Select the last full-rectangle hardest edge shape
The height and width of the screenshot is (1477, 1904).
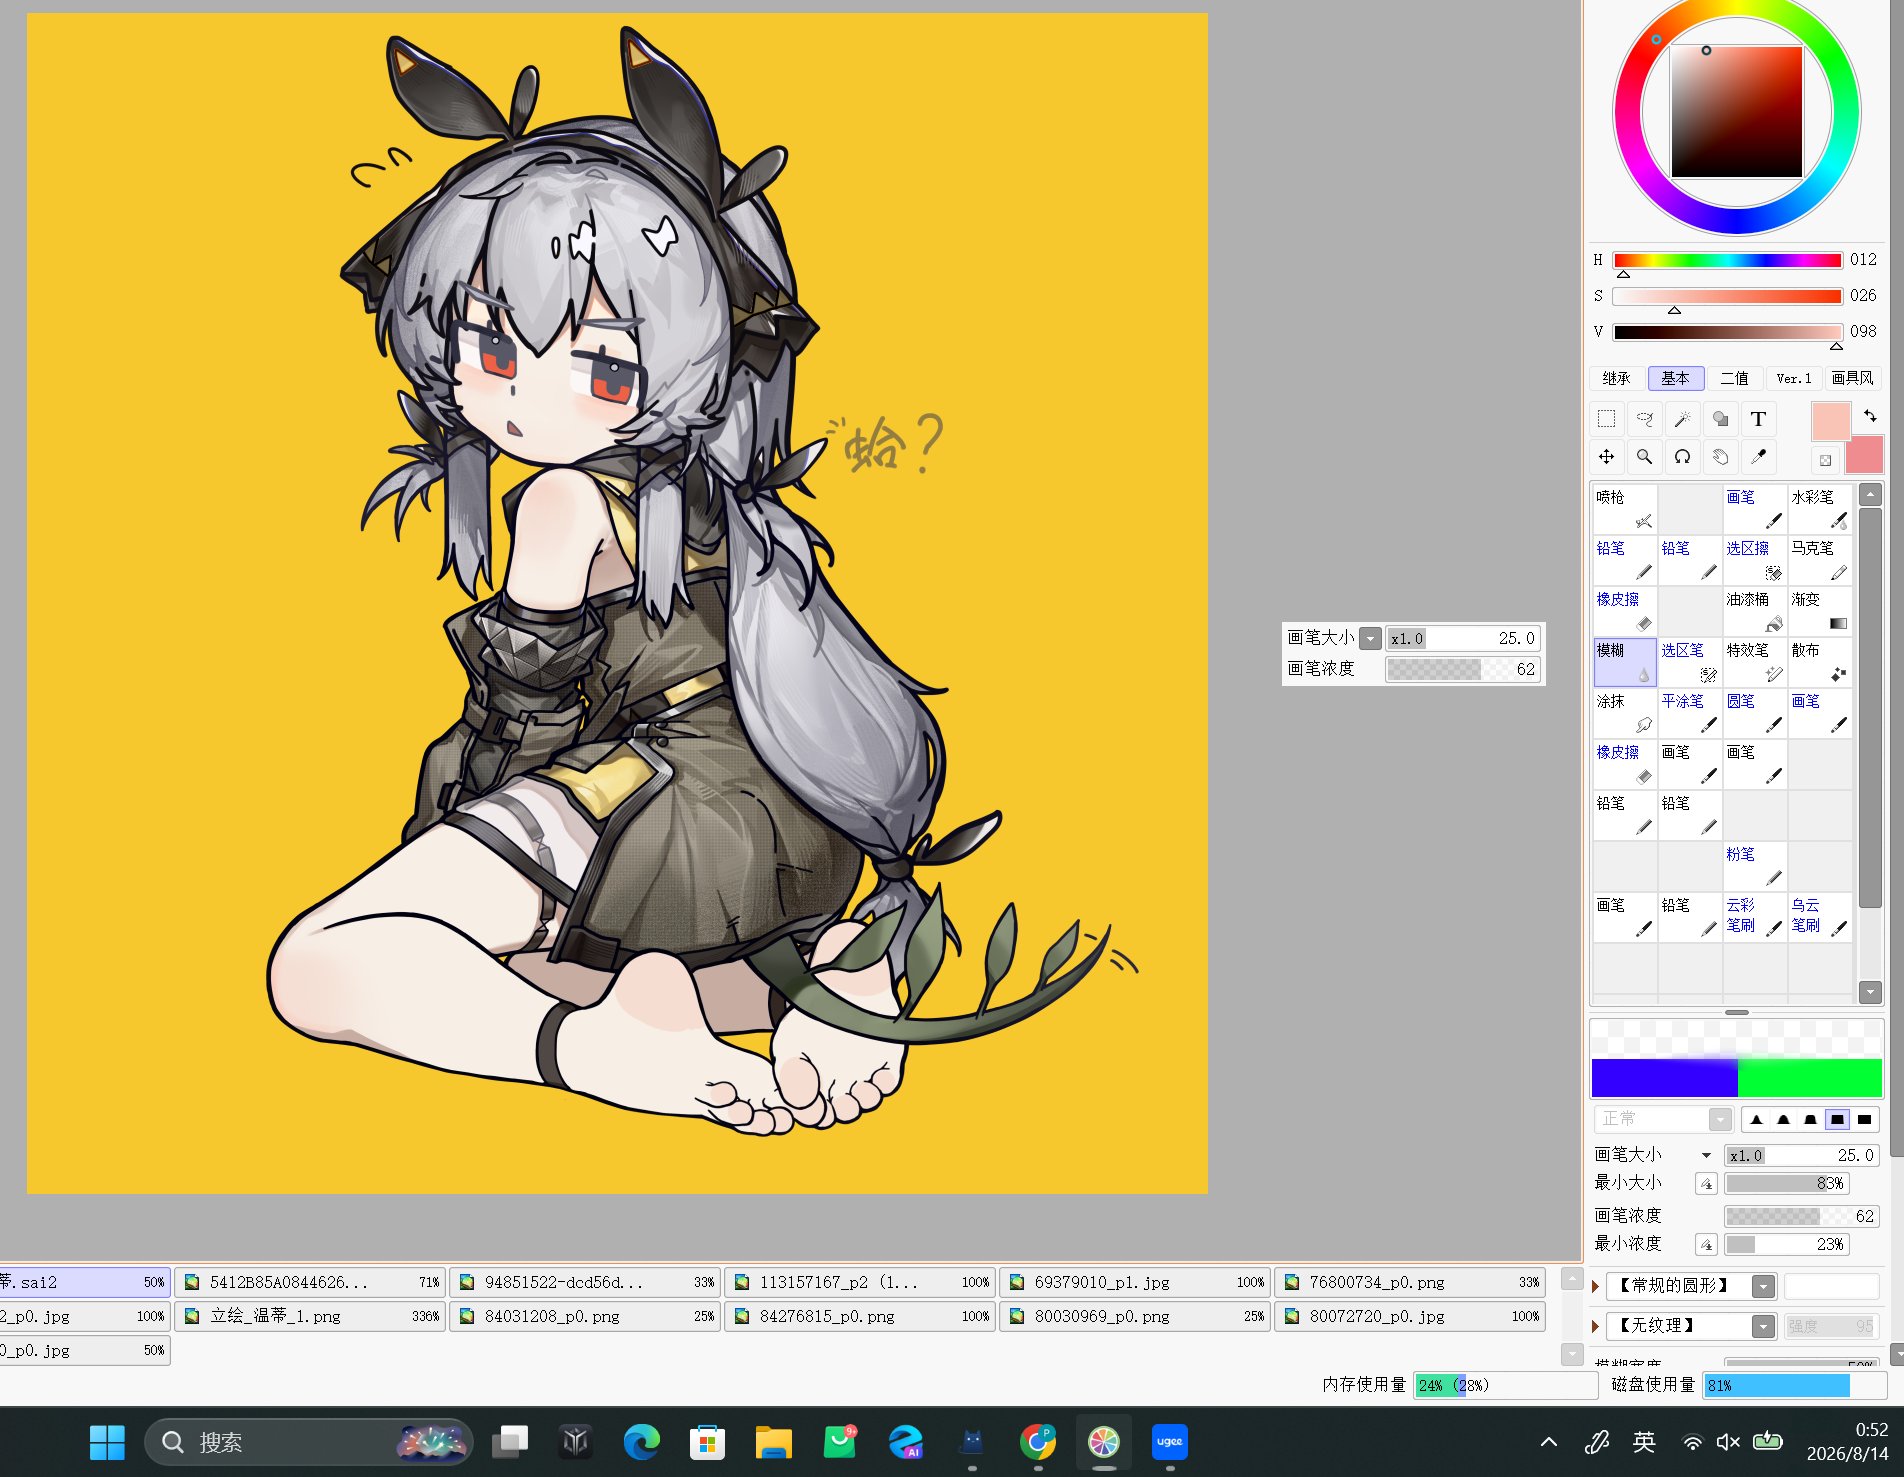(x=1864, y=1120)
